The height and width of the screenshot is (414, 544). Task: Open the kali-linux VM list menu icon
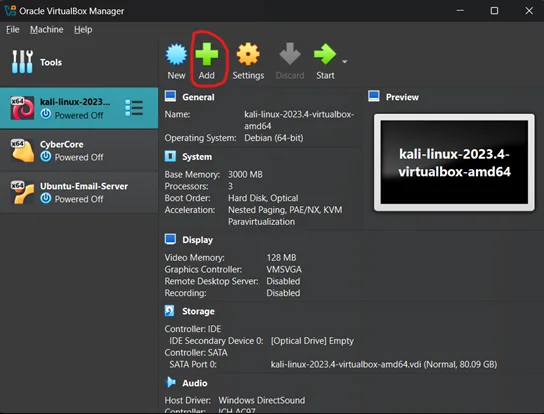coord(134,108)
